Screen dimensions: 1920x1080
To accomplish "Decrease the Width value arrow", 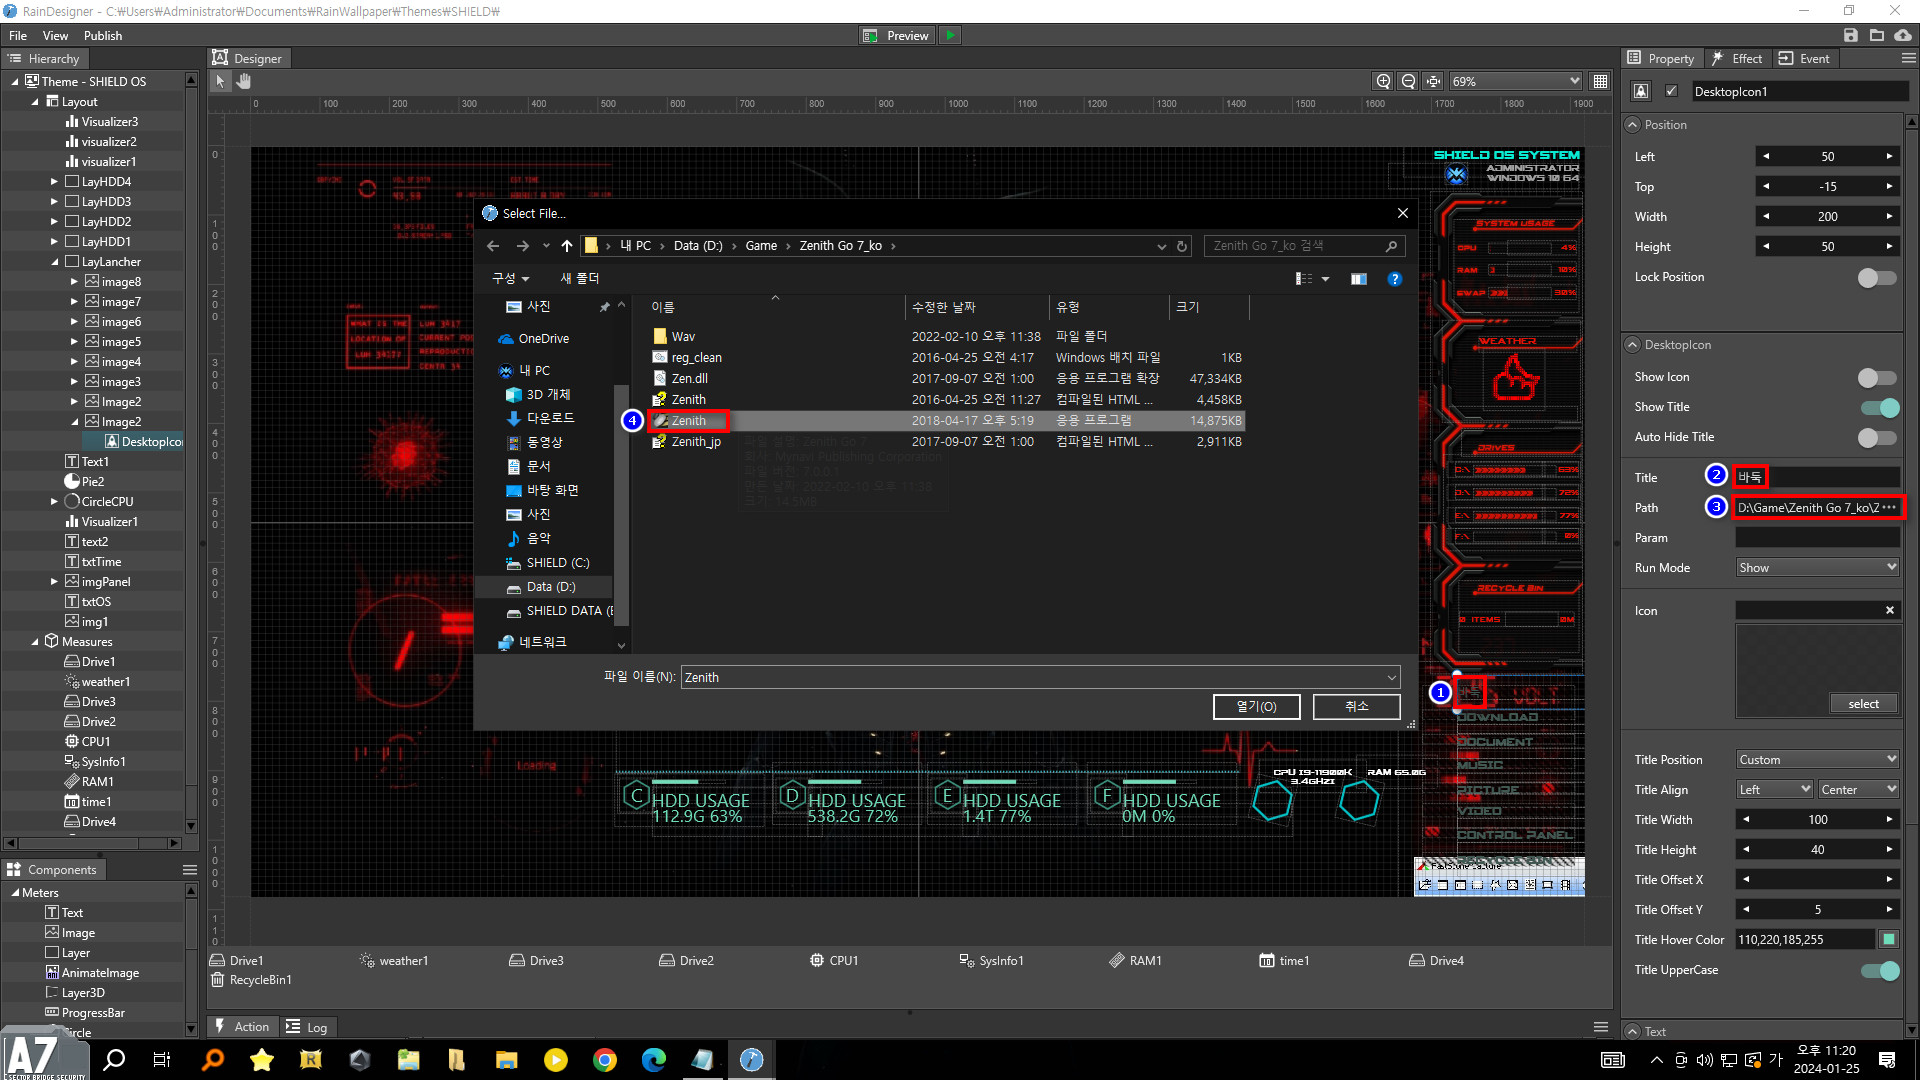I will pyautogui.click(x=1765, y=216).
